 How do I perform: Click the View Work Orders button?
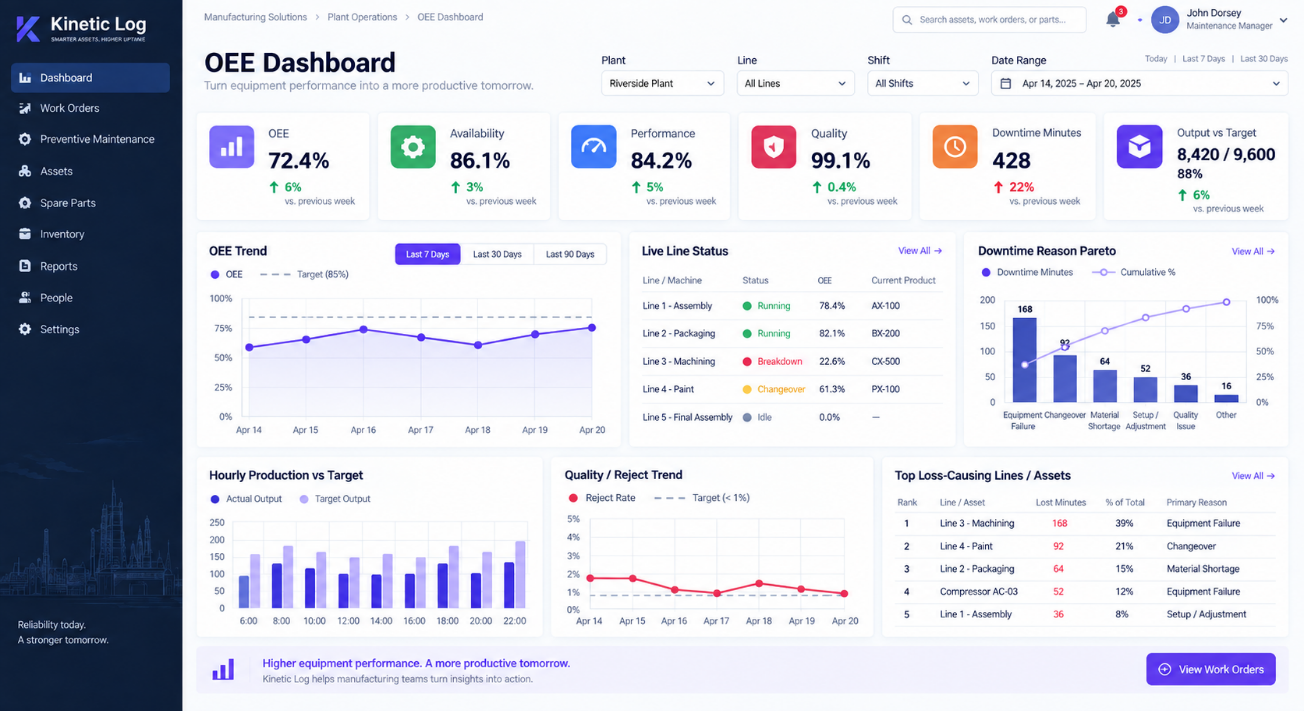(x=1211, y=669)
